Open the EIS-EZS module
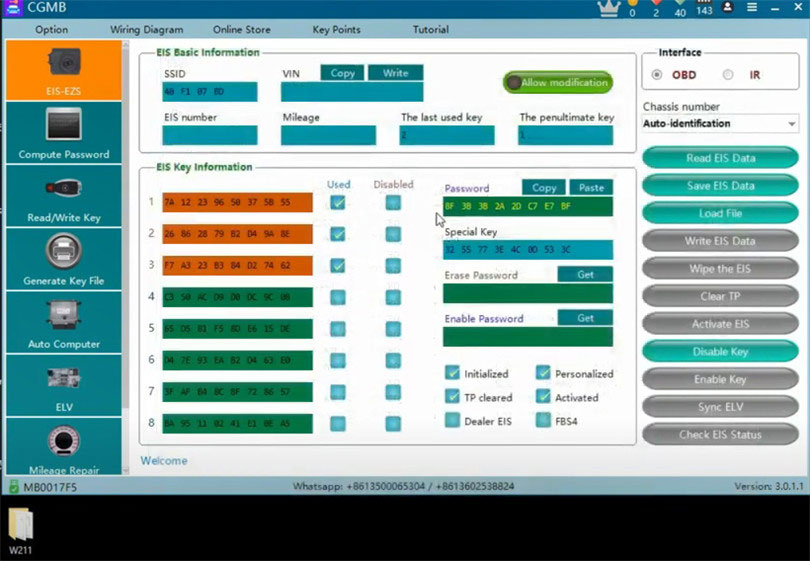 point(64,70)
